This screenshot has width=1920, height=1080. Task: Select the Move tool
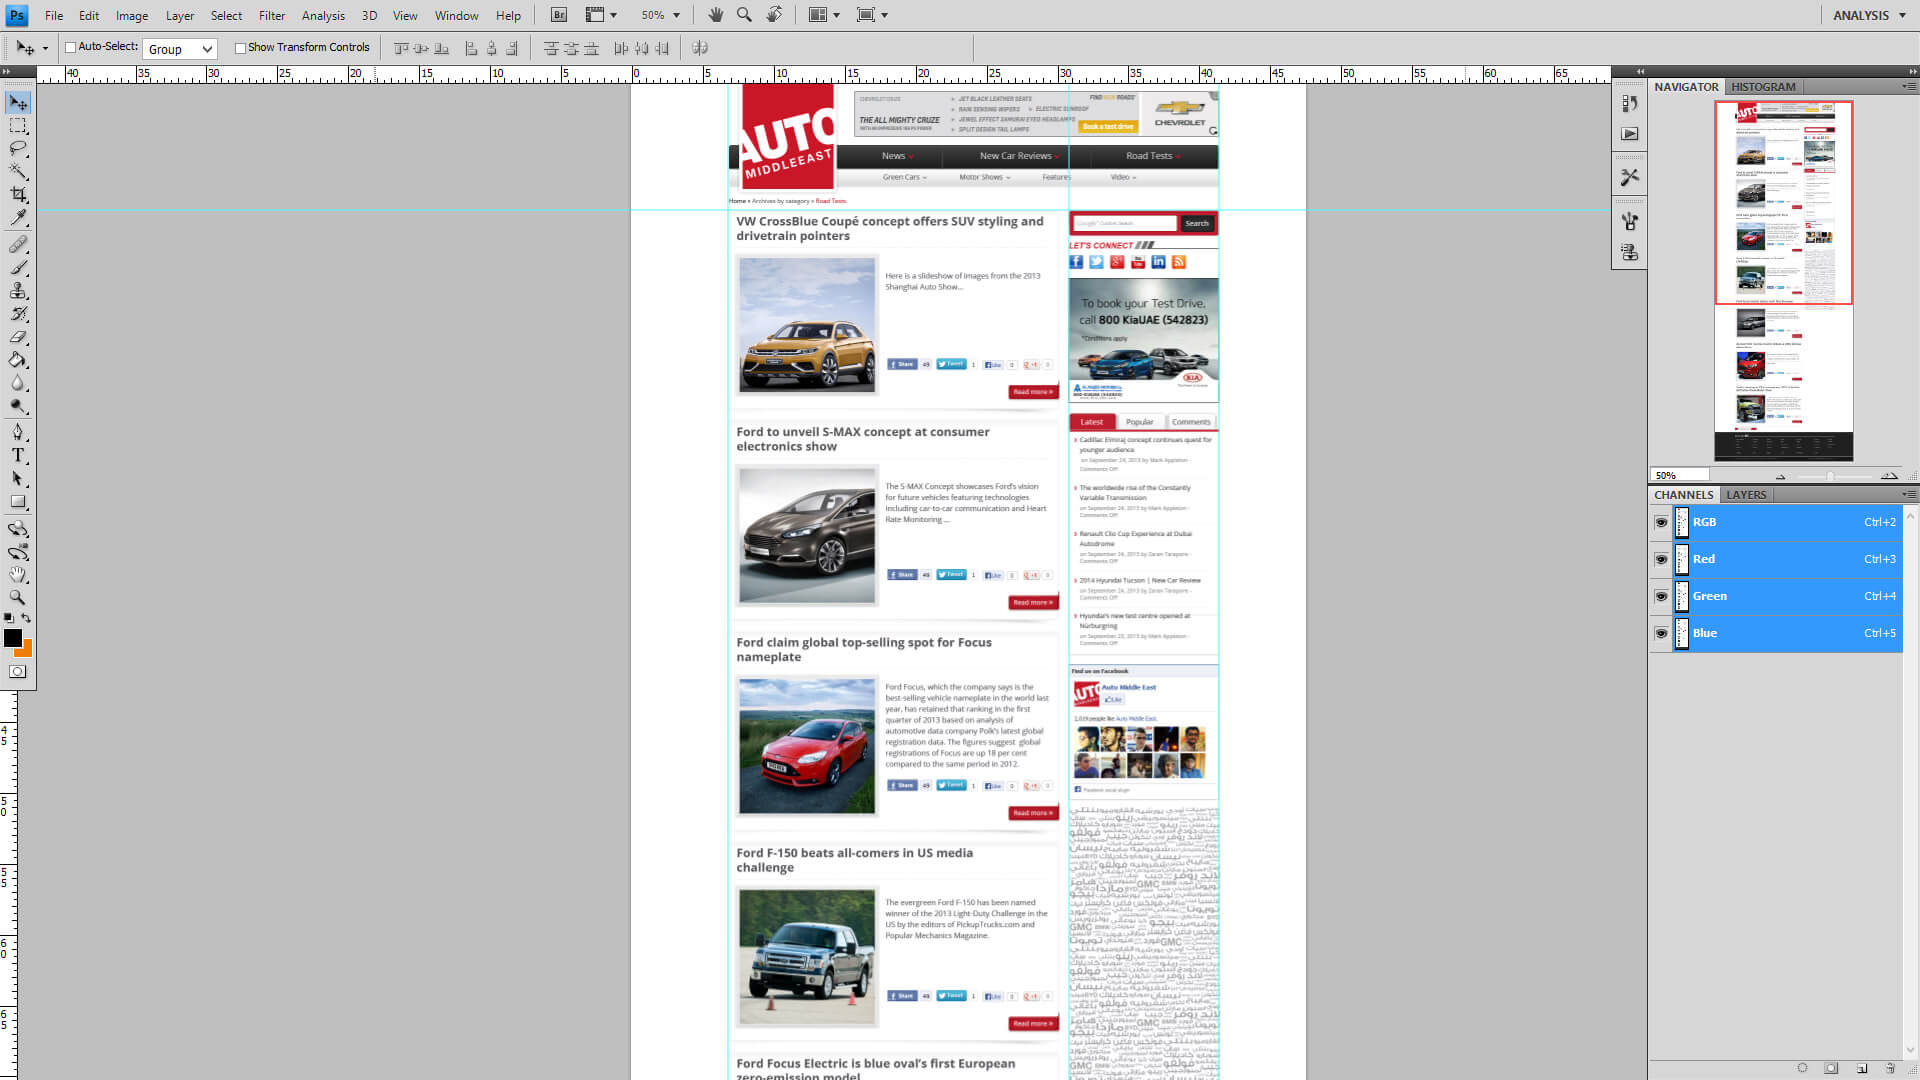tap(18, 103)
